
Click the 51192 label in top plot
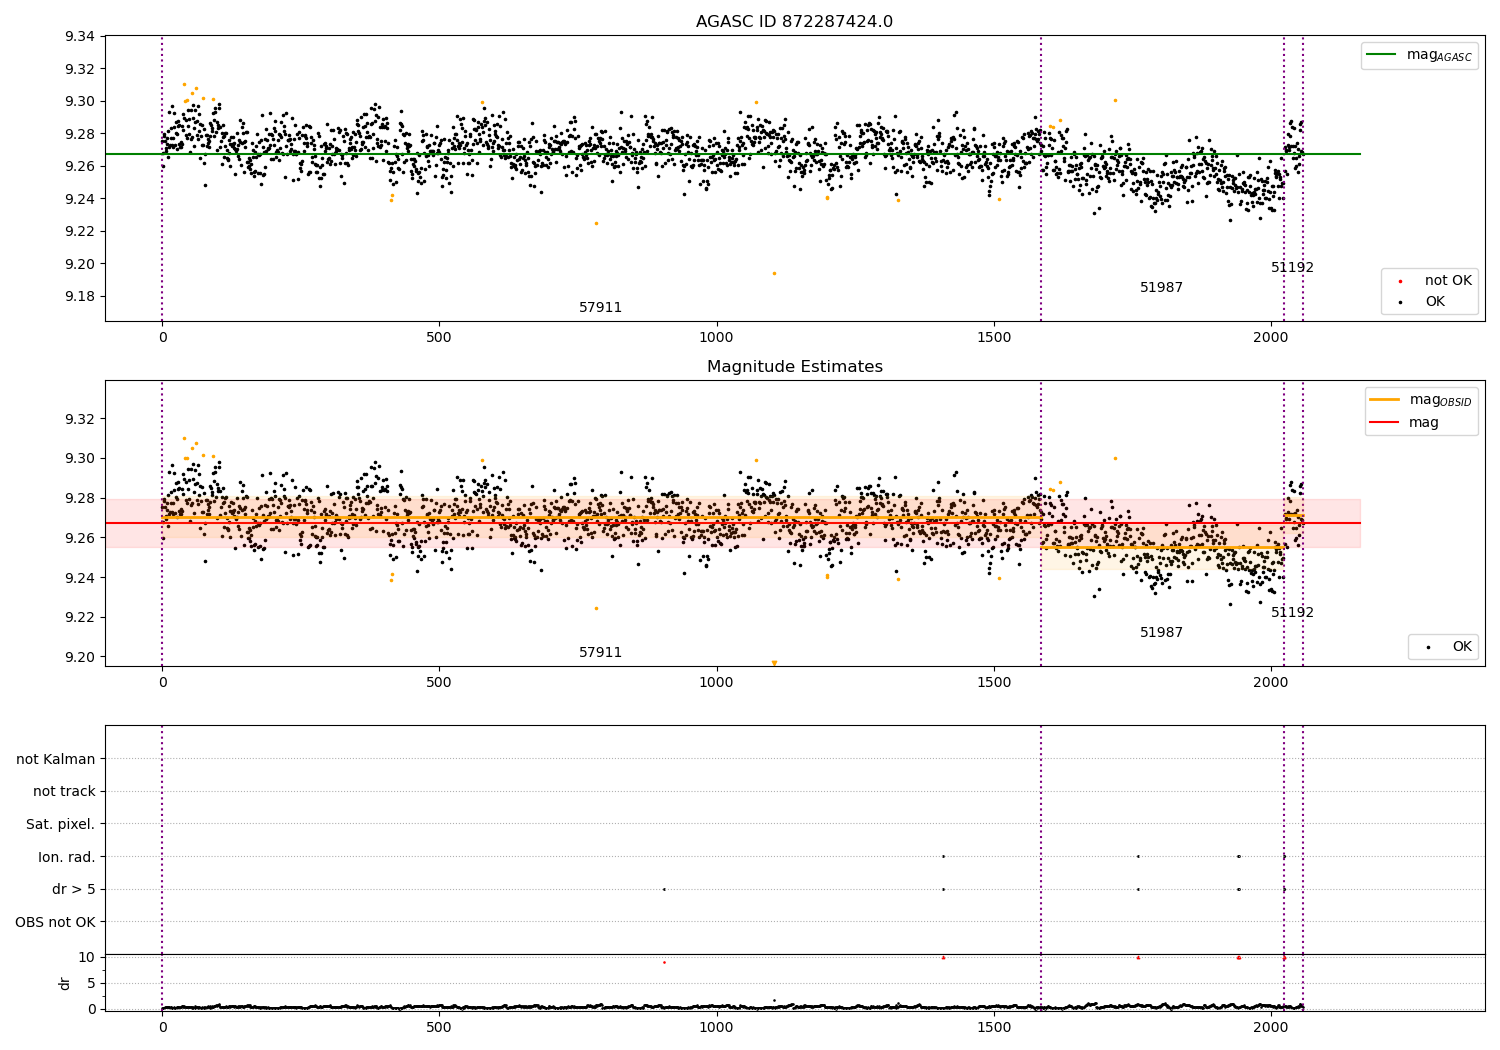click(1292, 268)
